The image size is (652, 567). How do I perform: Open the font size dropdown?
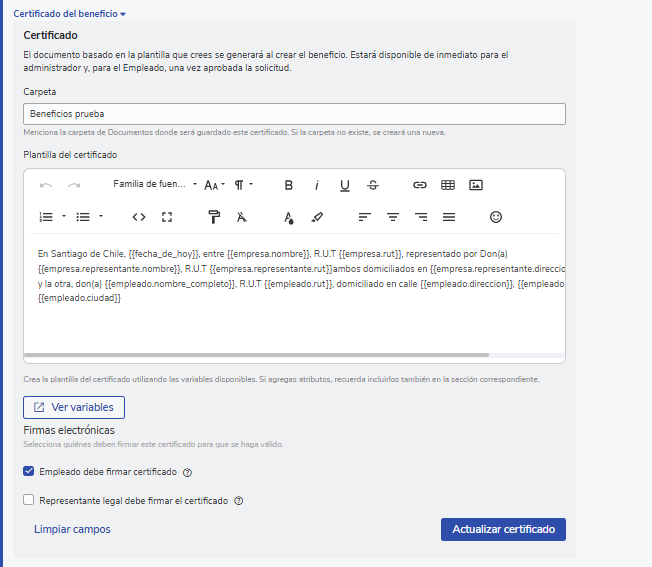click(x=214, y=185)
